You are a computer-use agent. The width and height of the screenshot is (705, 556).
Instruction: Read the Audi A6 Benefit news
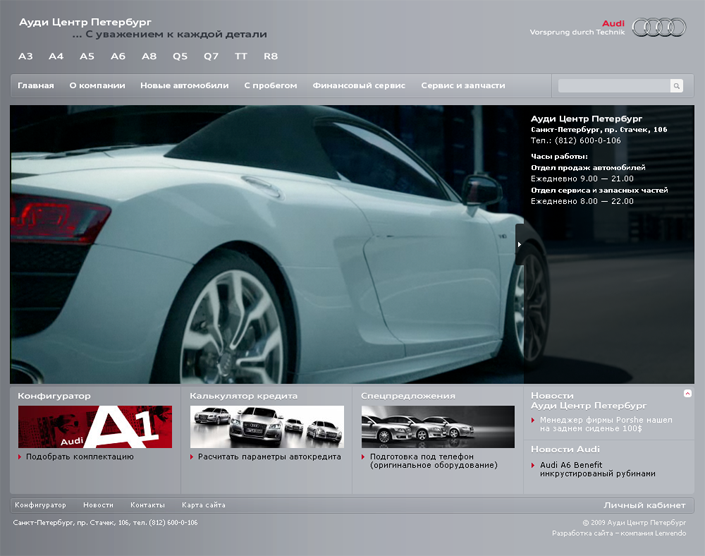(x=598, y=469)
